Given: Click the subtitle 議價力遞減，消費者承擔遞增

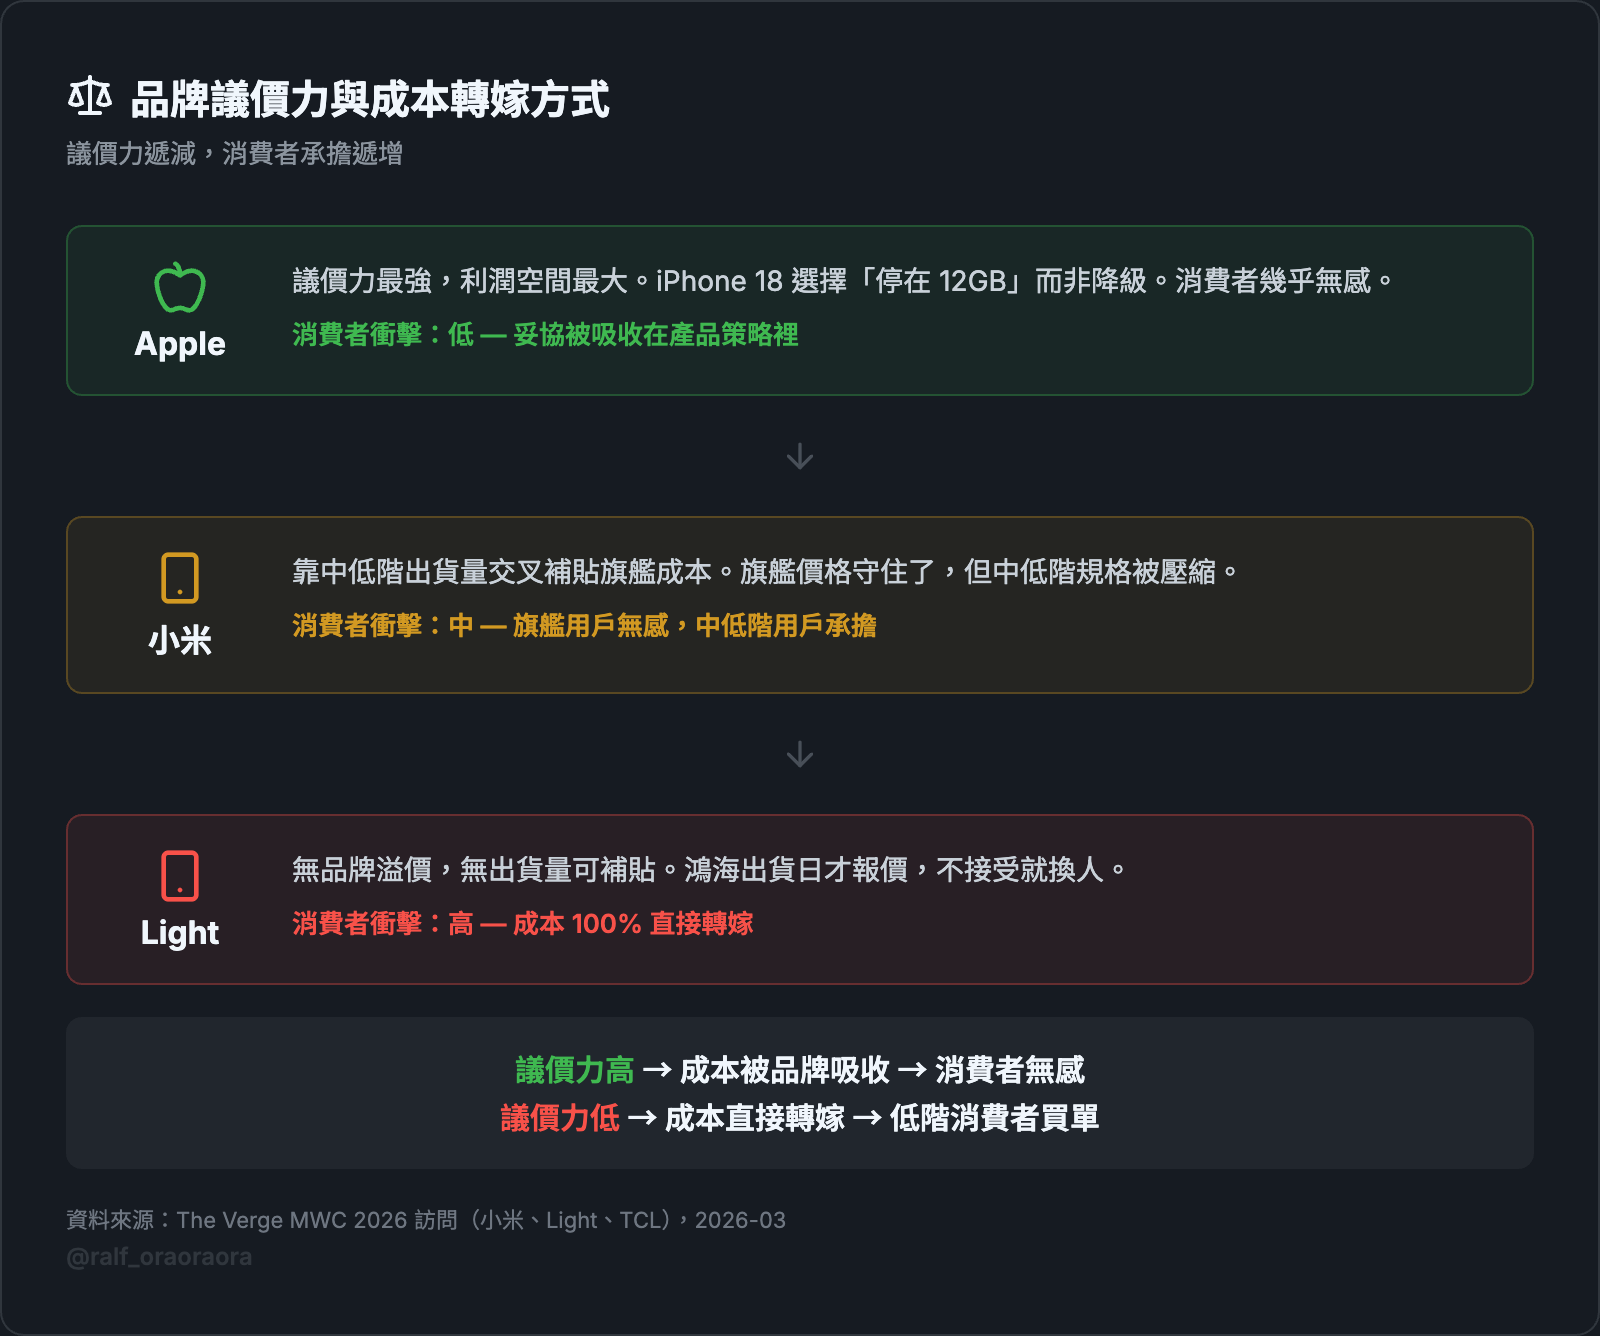Looking at the screenshot, I should [x=234, y=154].
